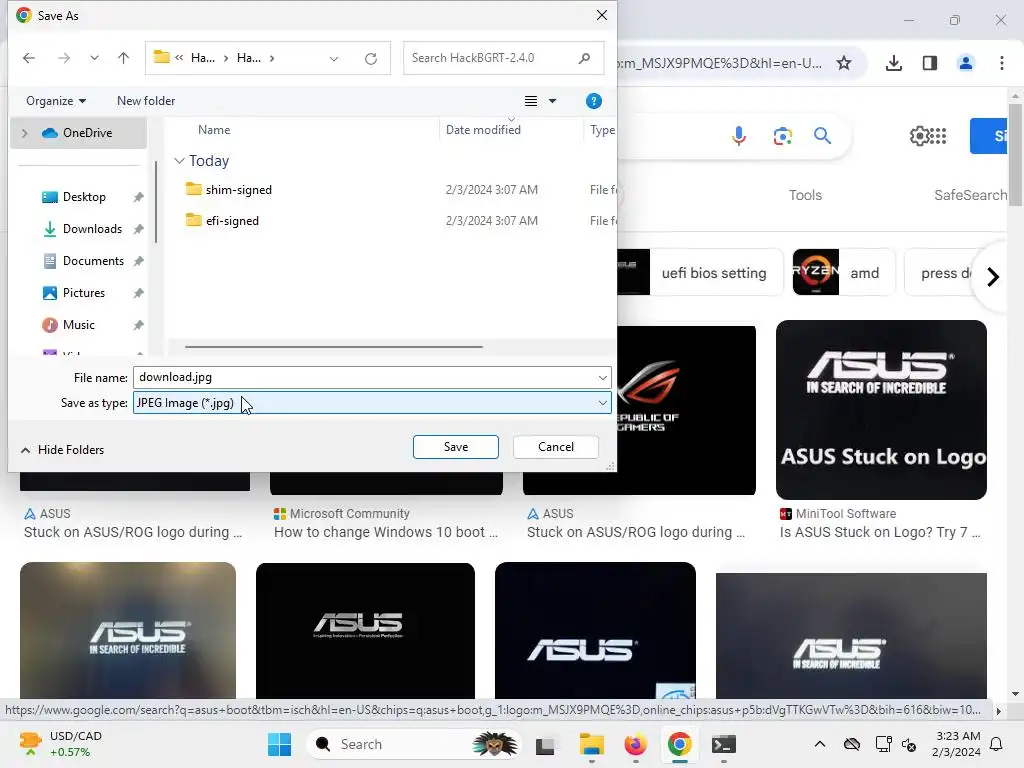Start Google voice search microphone

739,136
